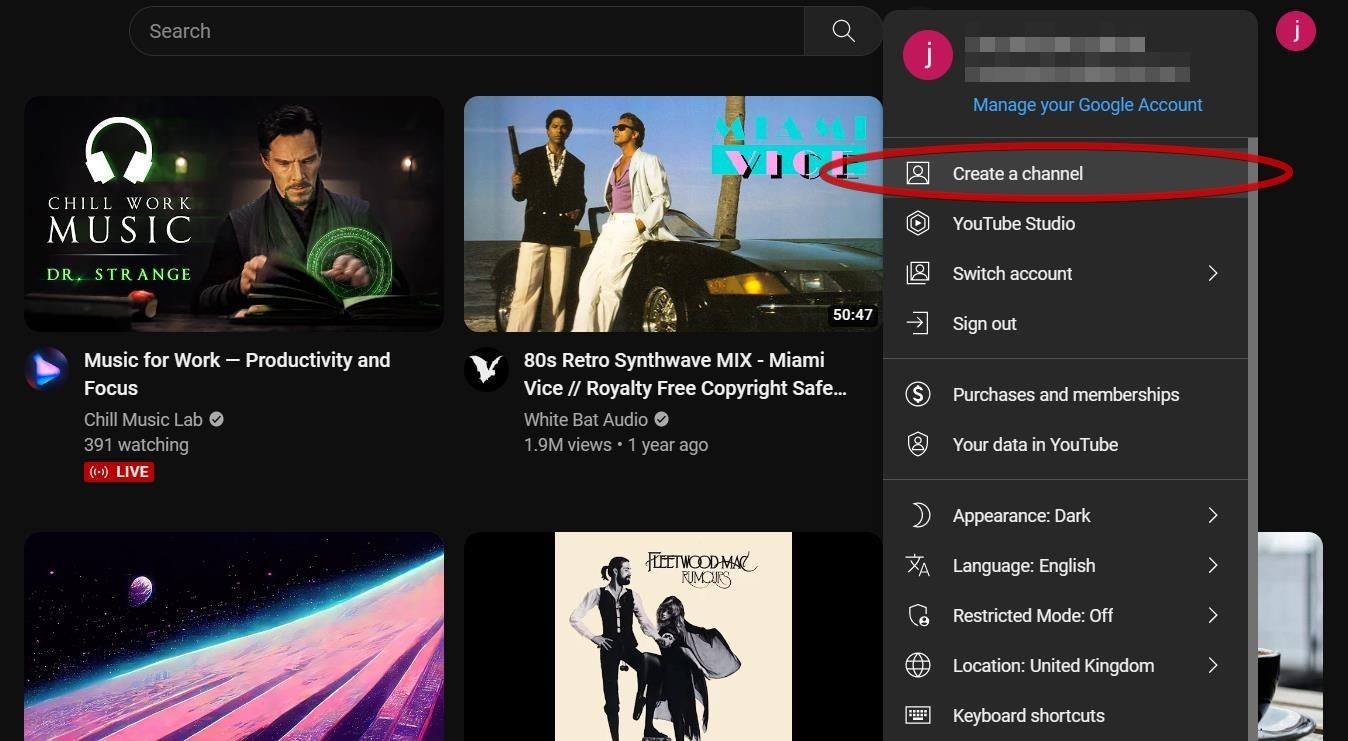Open Manage your Google Account link
1348x741 pixels.
click(x=1088, y=105)
